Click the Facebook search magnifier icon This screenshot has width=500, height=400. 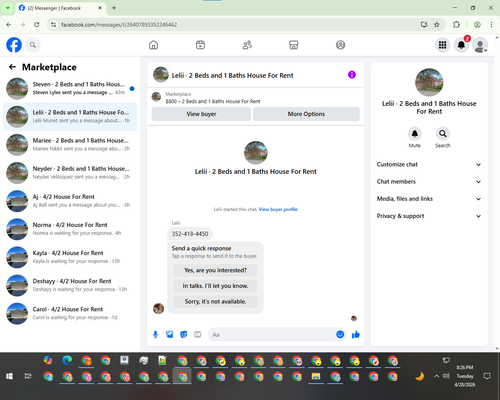click(x=33, y=45)
